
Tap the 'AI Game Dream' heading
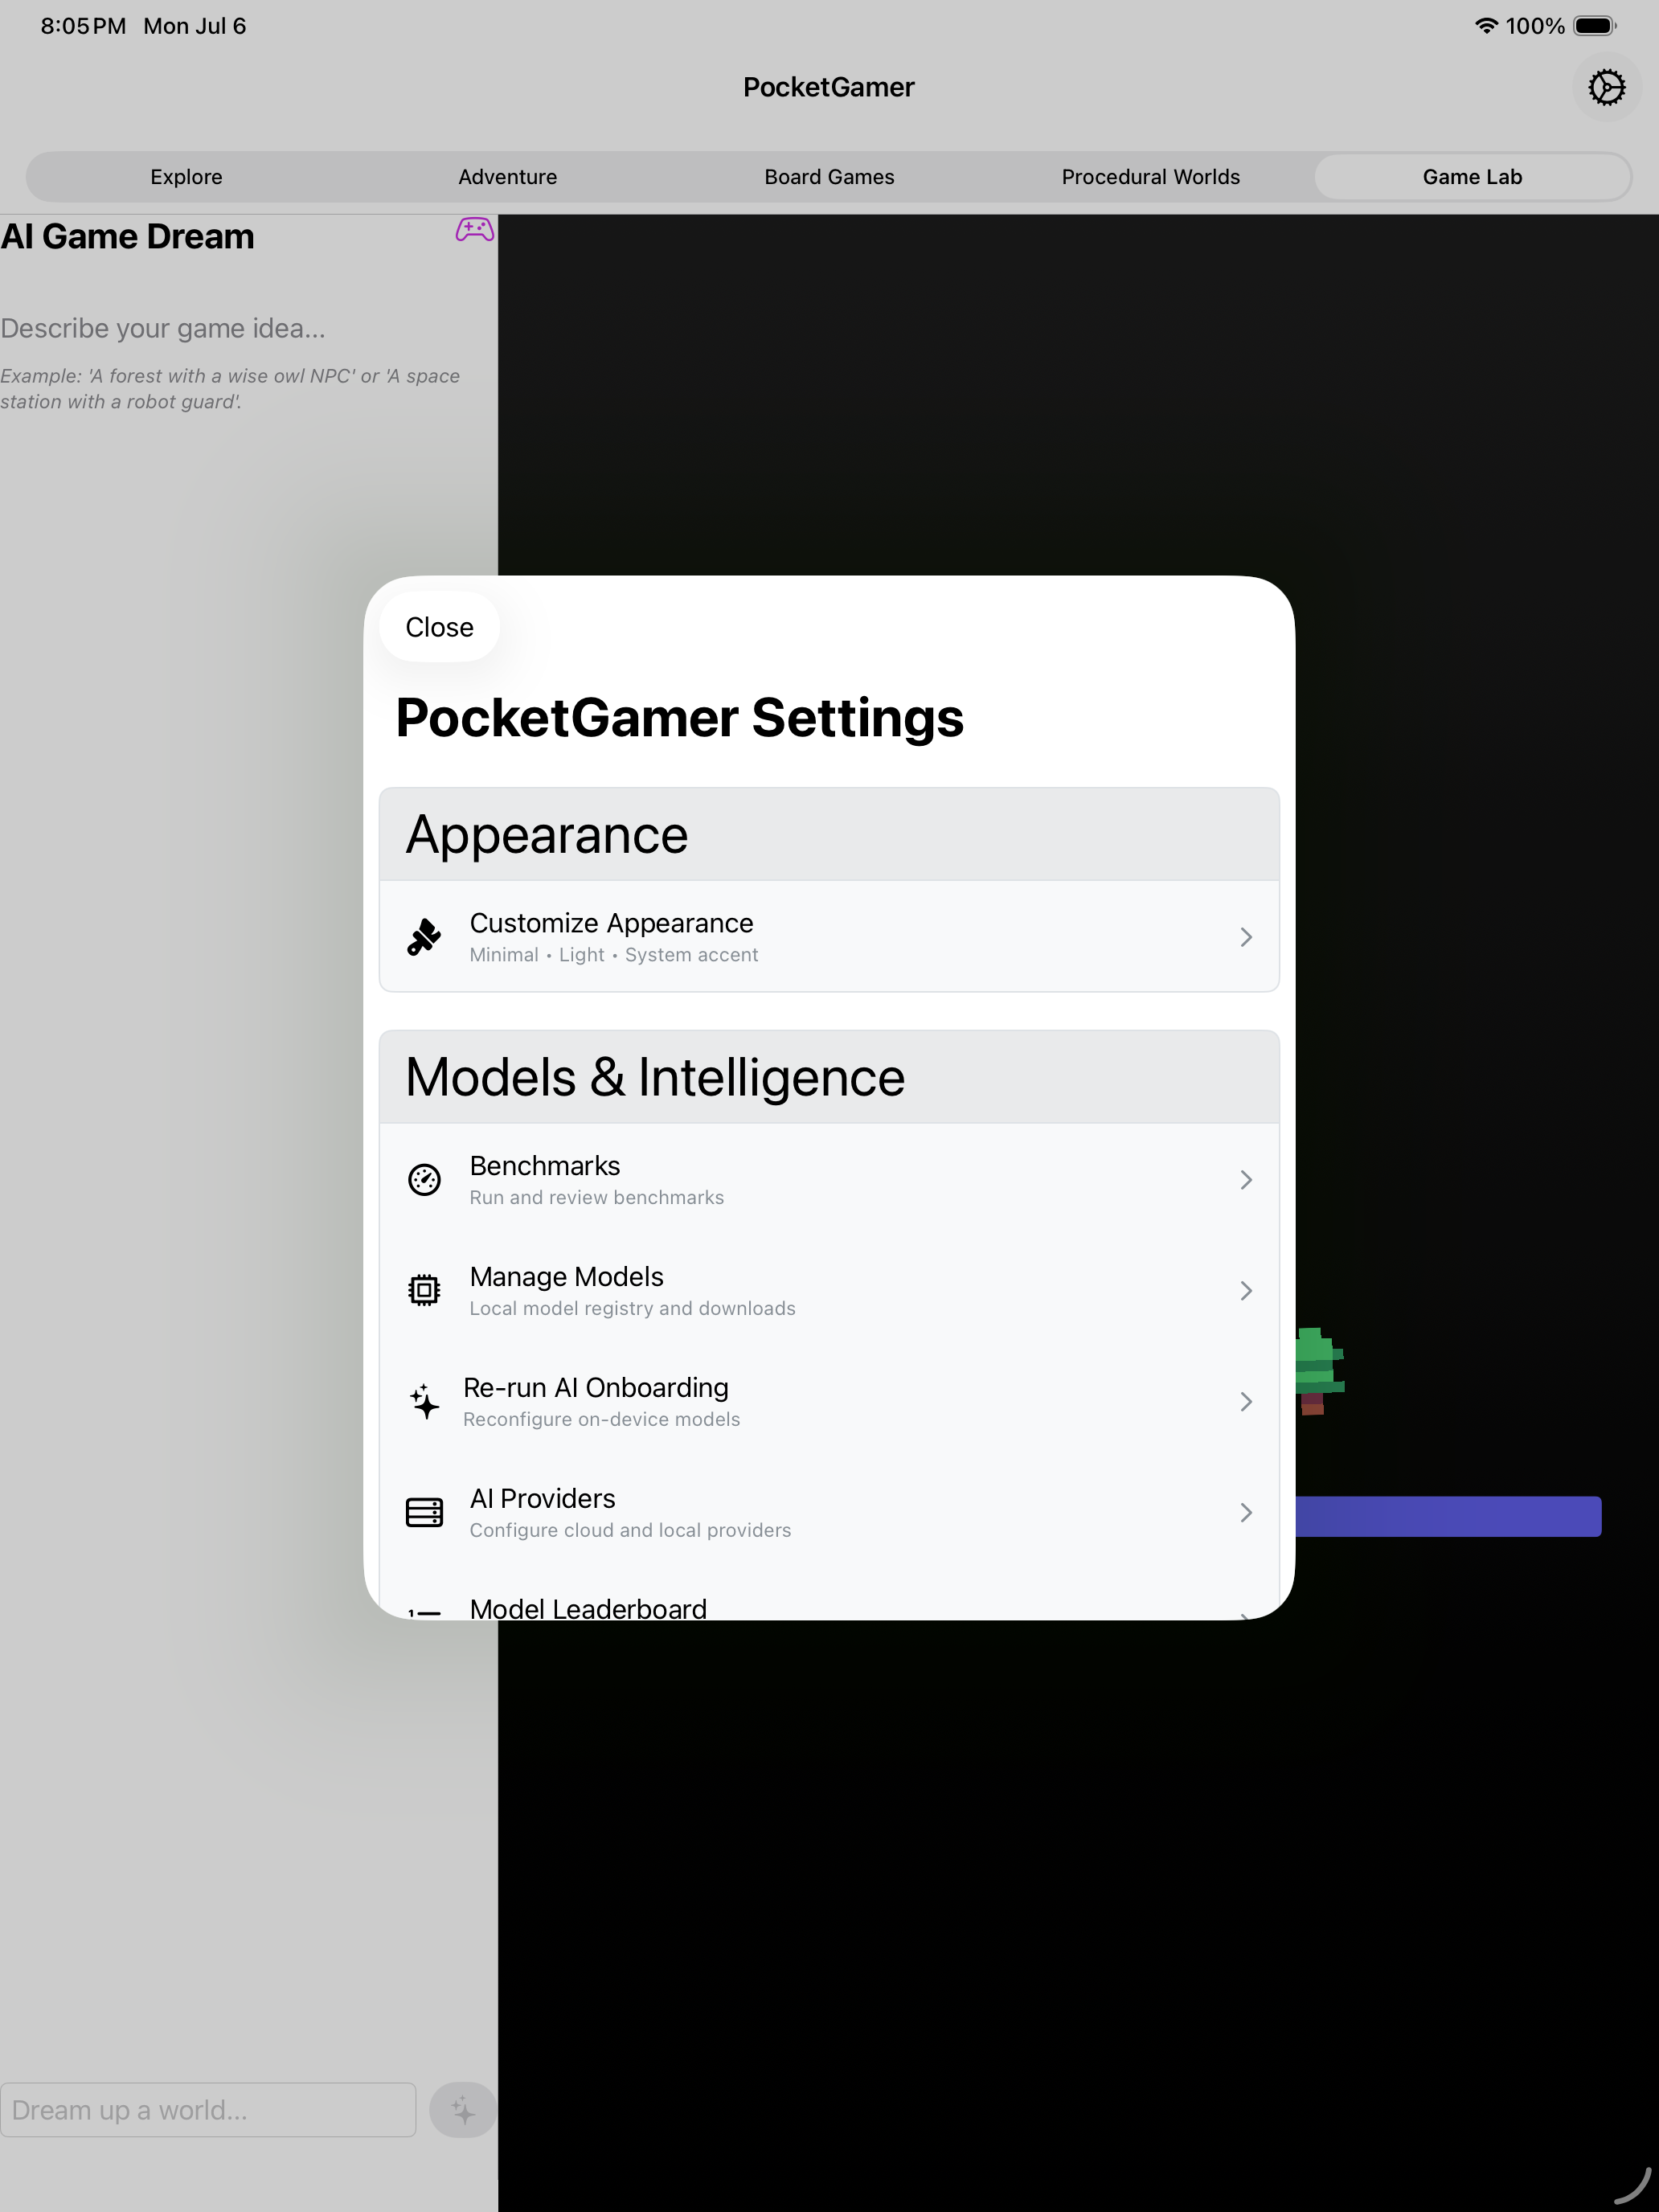tap(127, 237)
